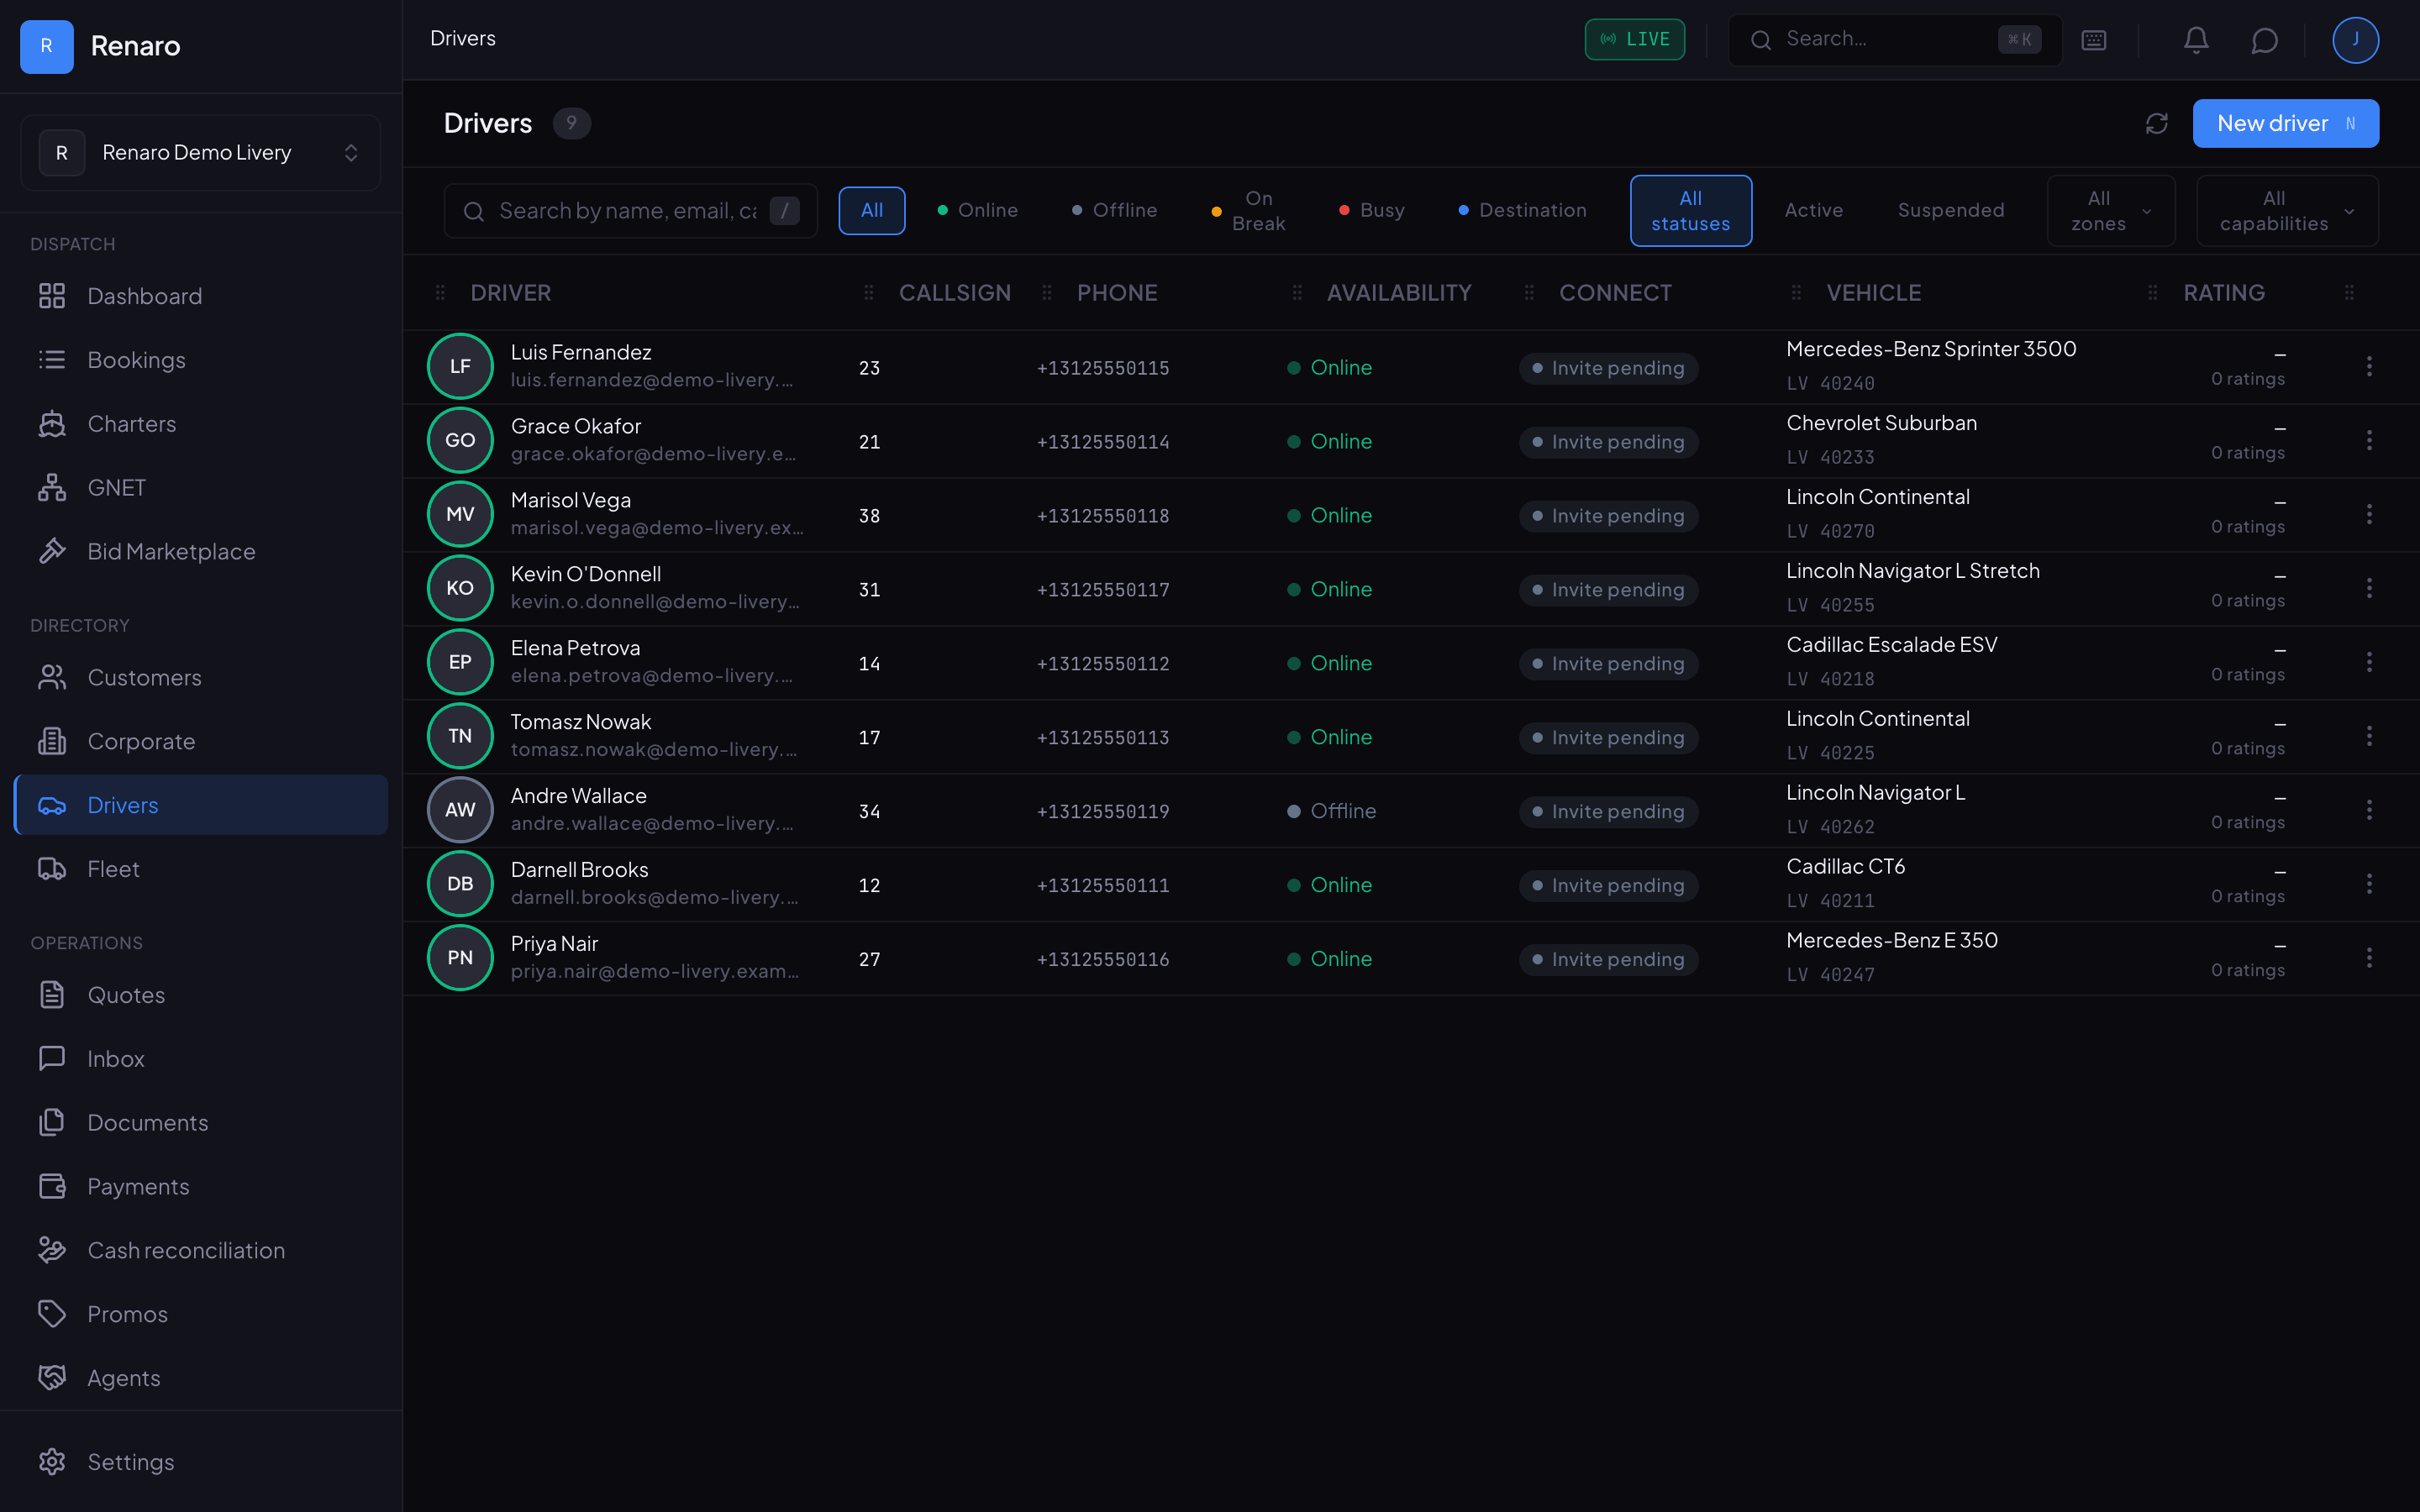This screenshot has width=2420, height=1512.
Task: Refresh the drivers list
Action: pyautogui.click(x=2157, y=123)
